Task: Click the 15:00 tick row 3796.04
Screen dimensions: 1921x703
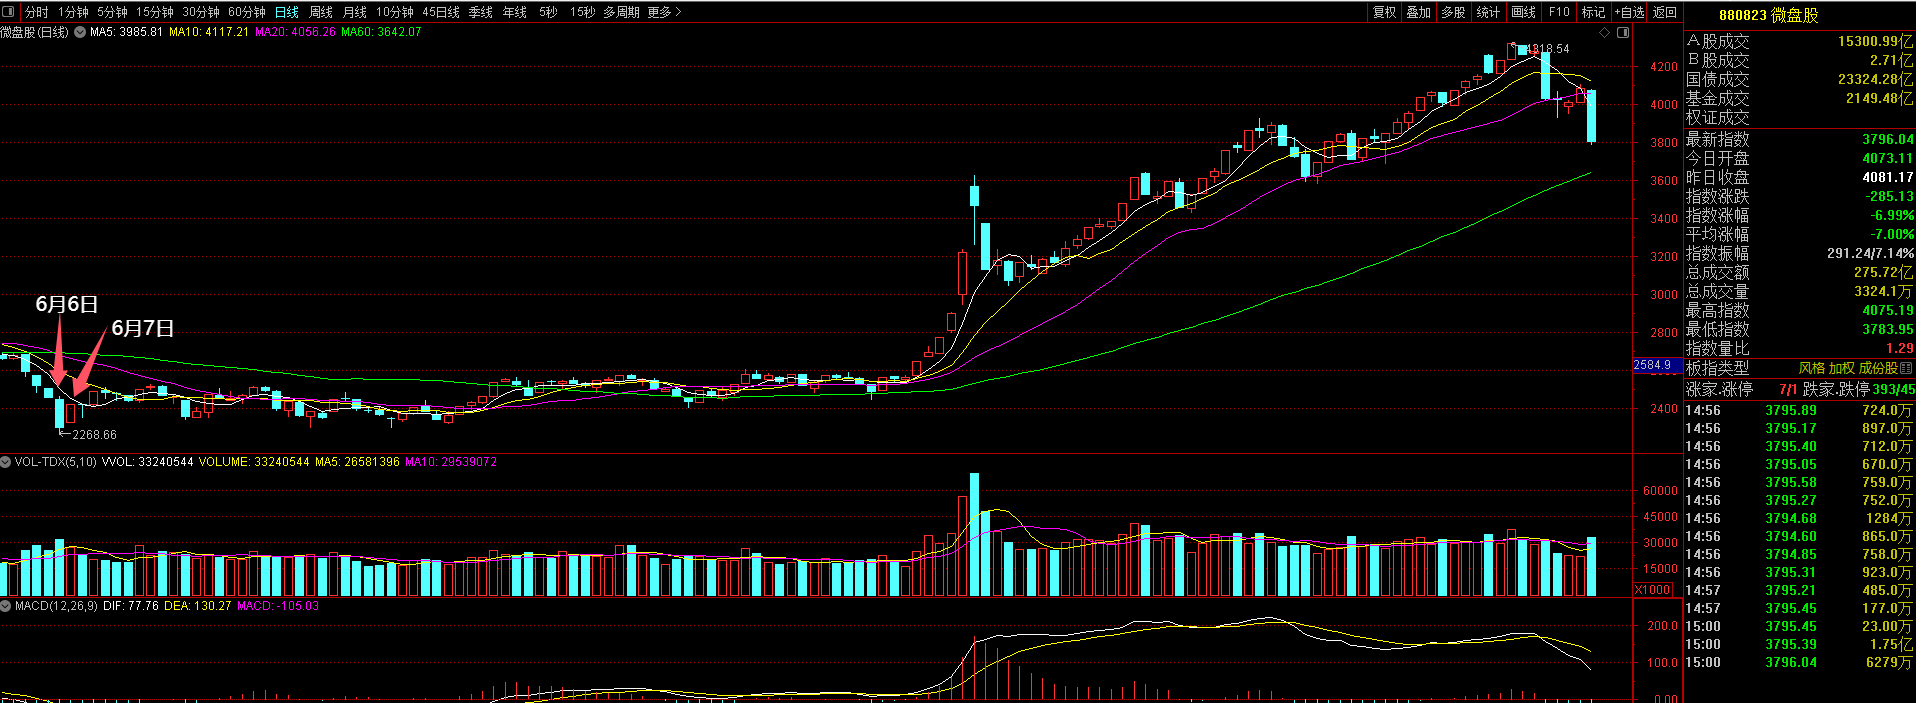Action: coord(1800,662)
